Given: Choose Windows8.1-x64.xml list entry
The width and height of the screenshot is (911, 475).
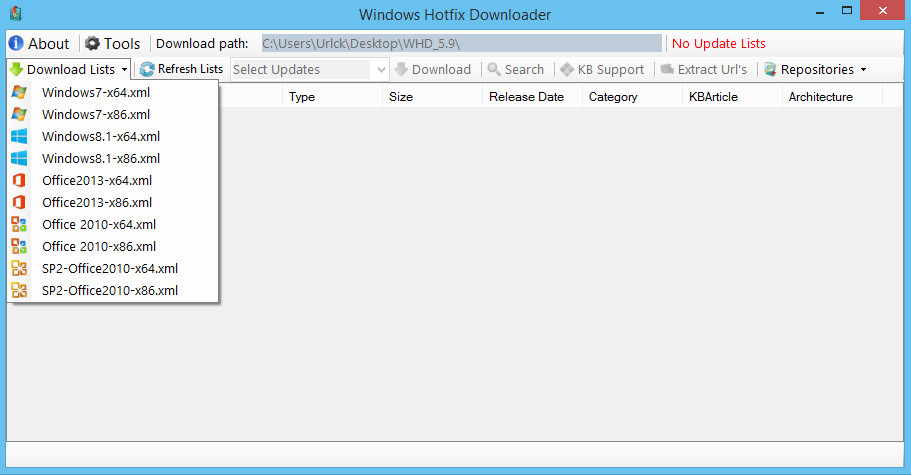Looking at the screenshot, I should (113, 136).
